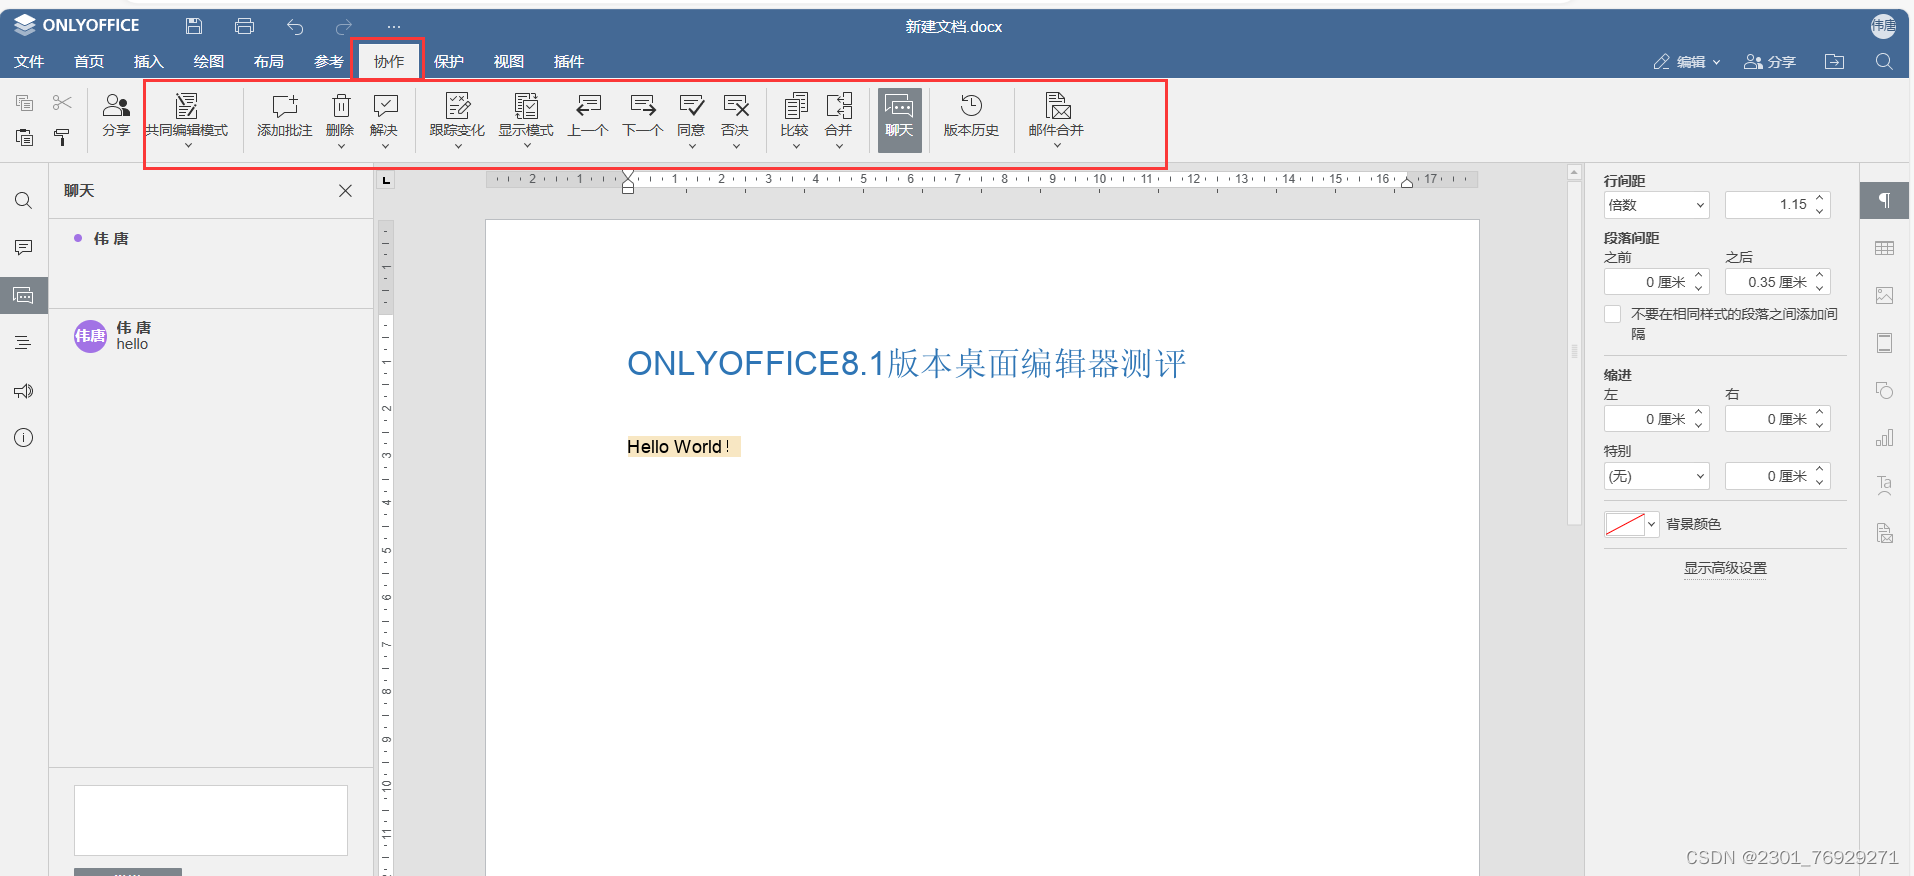
Task: Click the ruler tab stop selector
Action: tap(386, 181)
